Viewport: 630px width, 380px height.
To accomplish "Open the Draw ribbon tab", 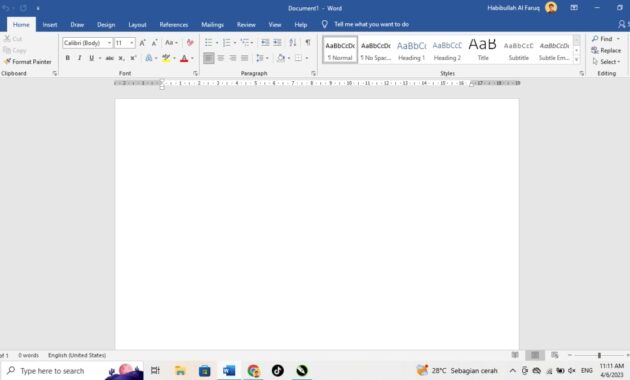I will 77,25.
